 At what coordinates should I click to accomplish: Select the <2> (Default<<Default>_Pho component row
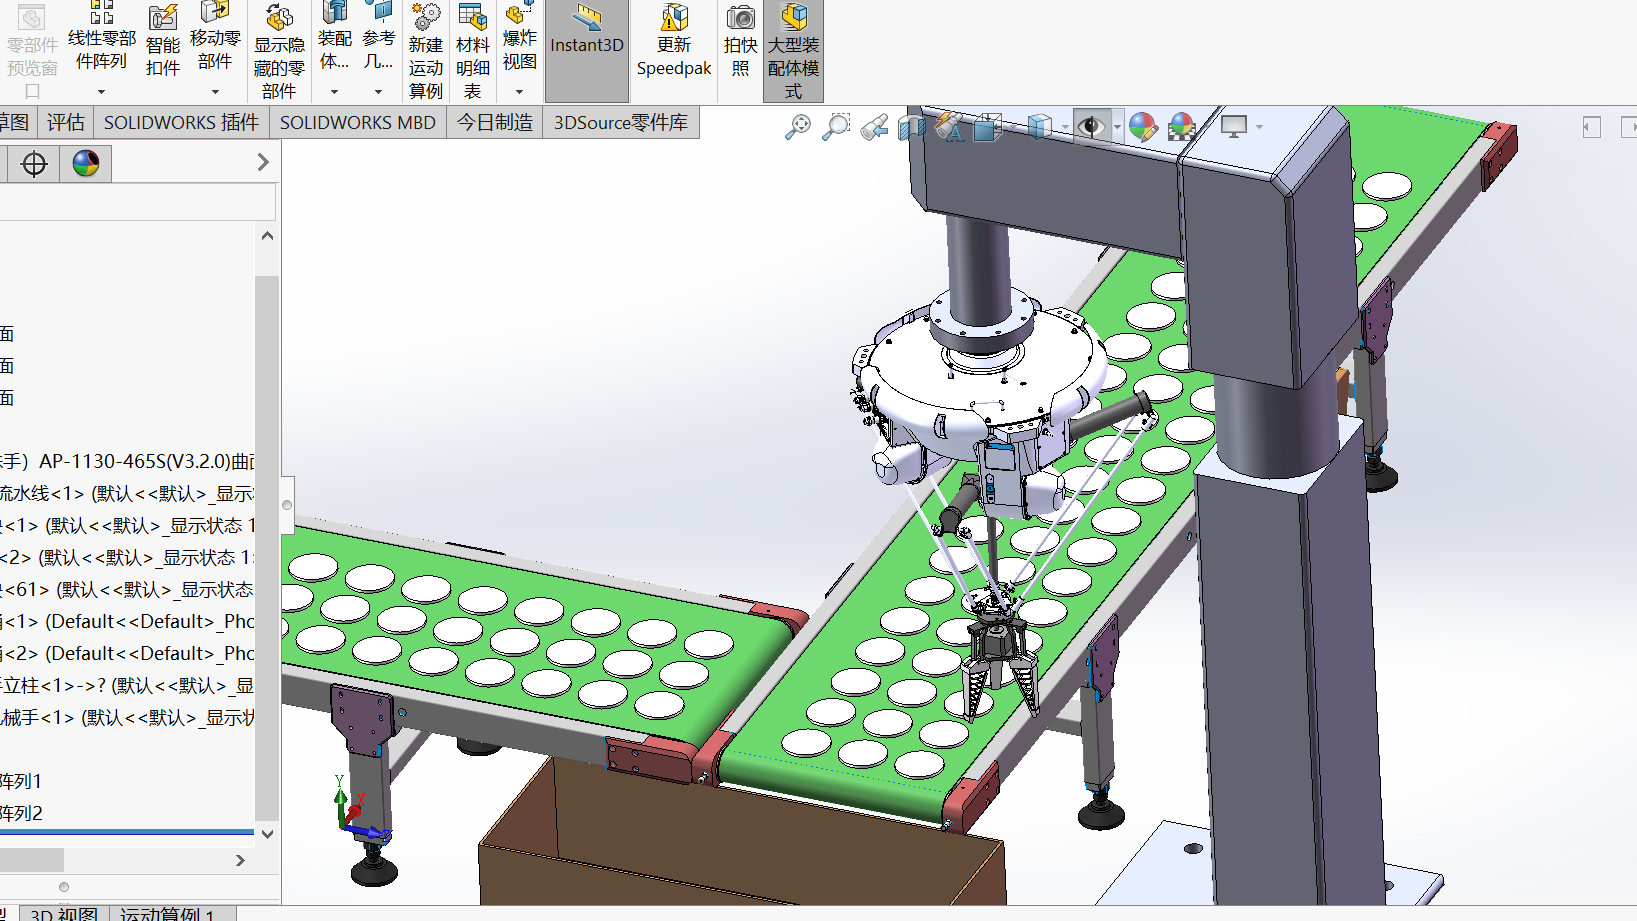(x=127, y=653)
